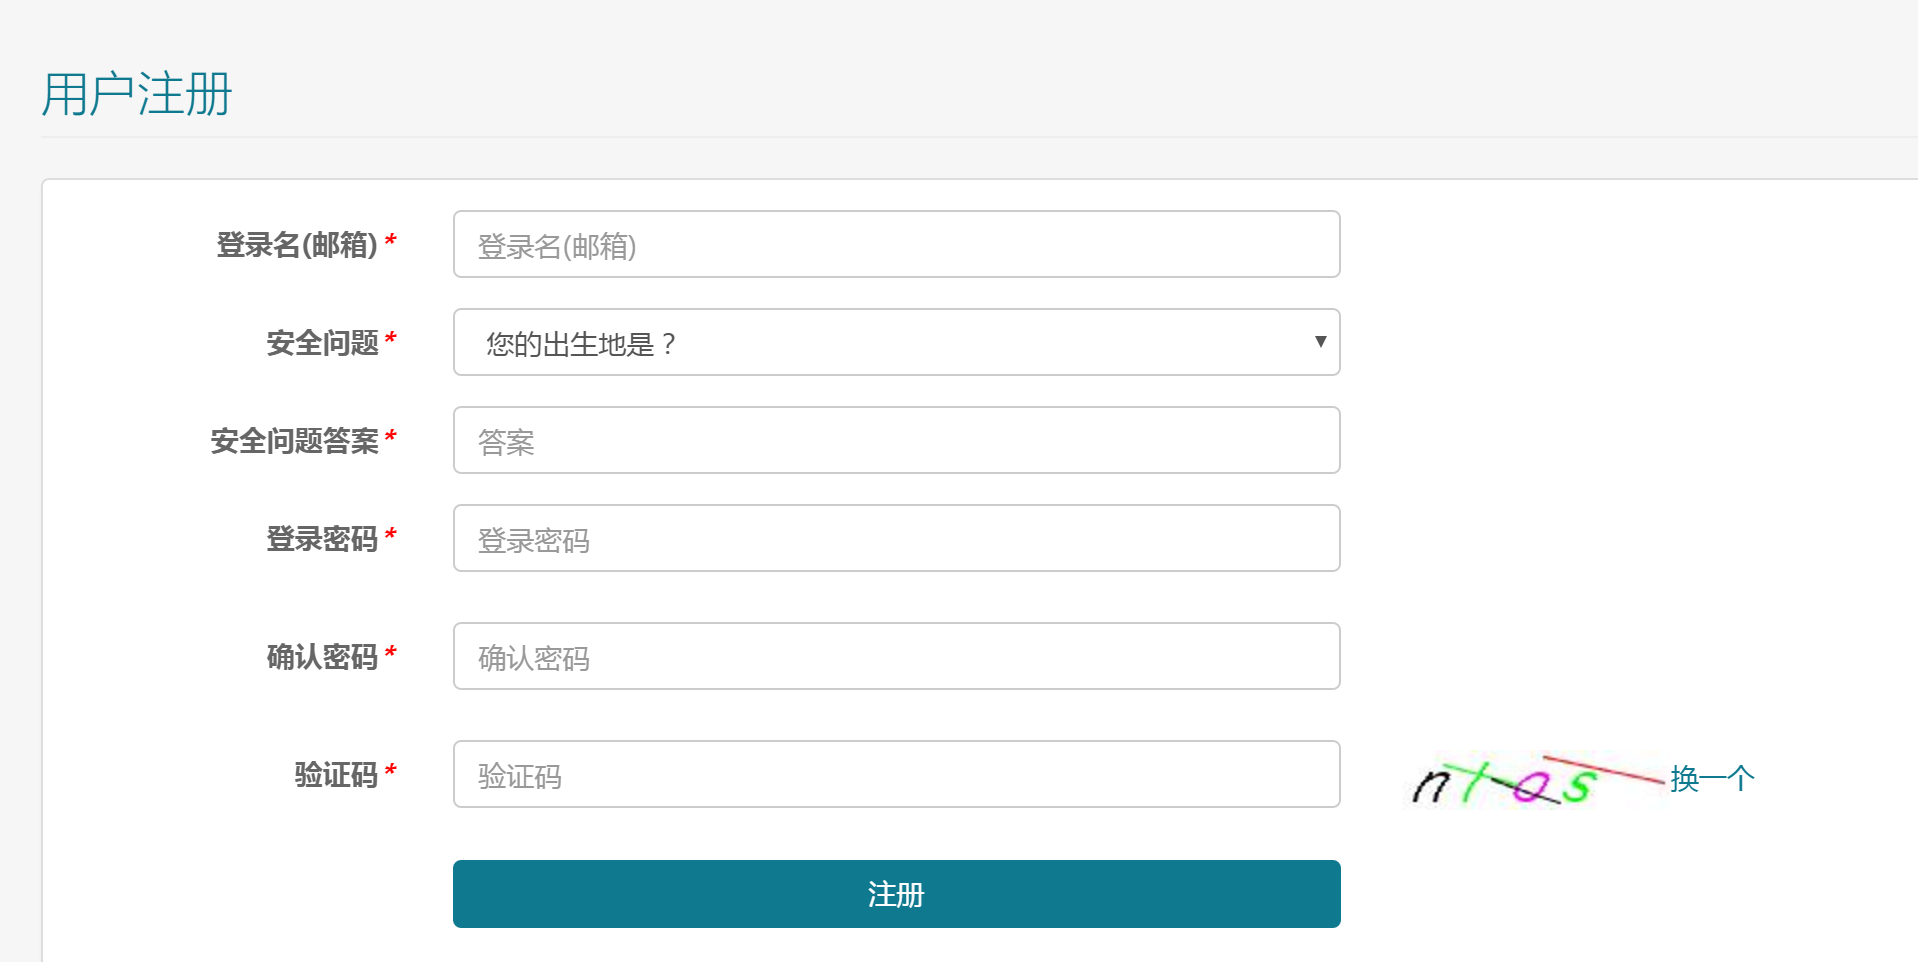Image resolution: width=1918 pixels, height=962 pixels.
Task: Focus the 验证码 captcha input box
Action: [895, 774]
